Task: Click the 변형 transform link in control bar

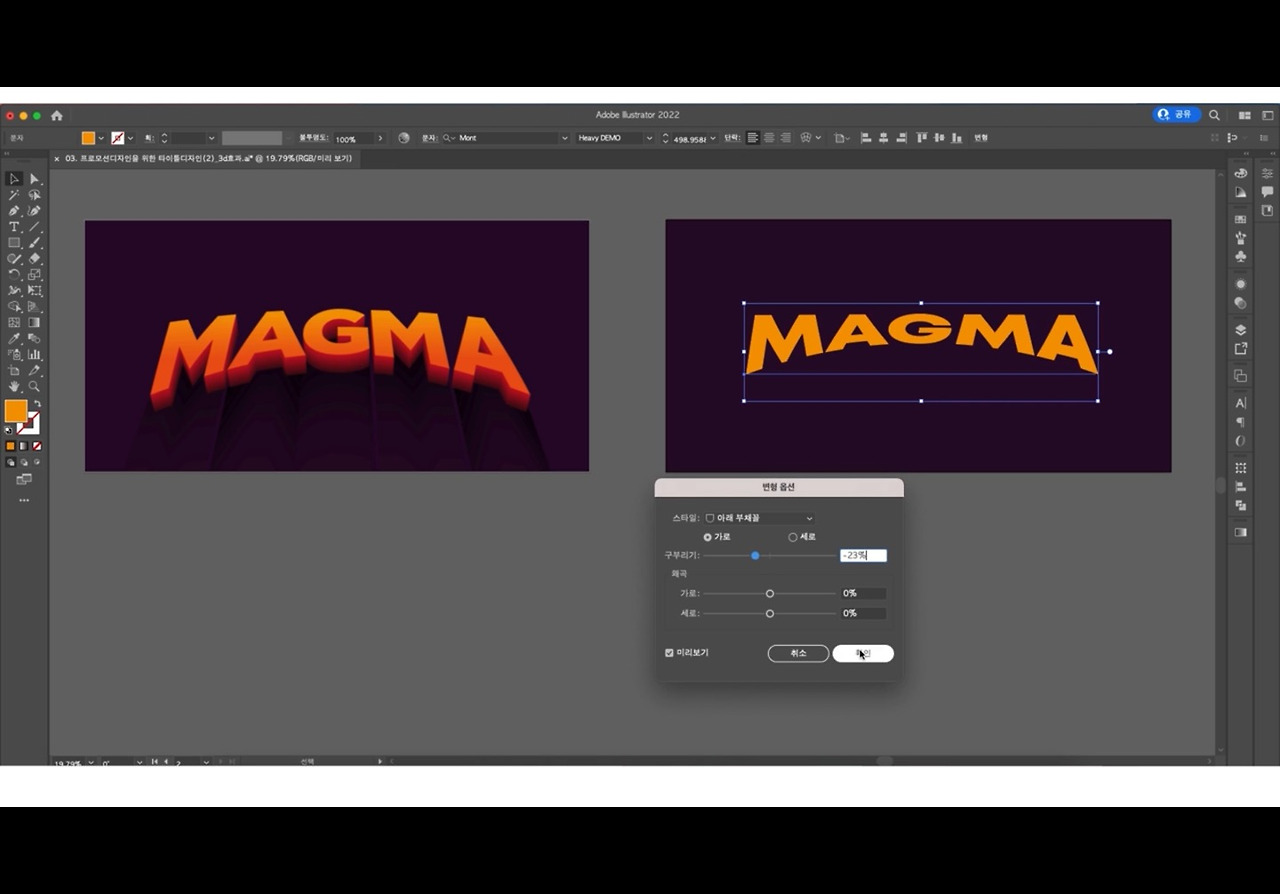Action: tap(981, 138)
